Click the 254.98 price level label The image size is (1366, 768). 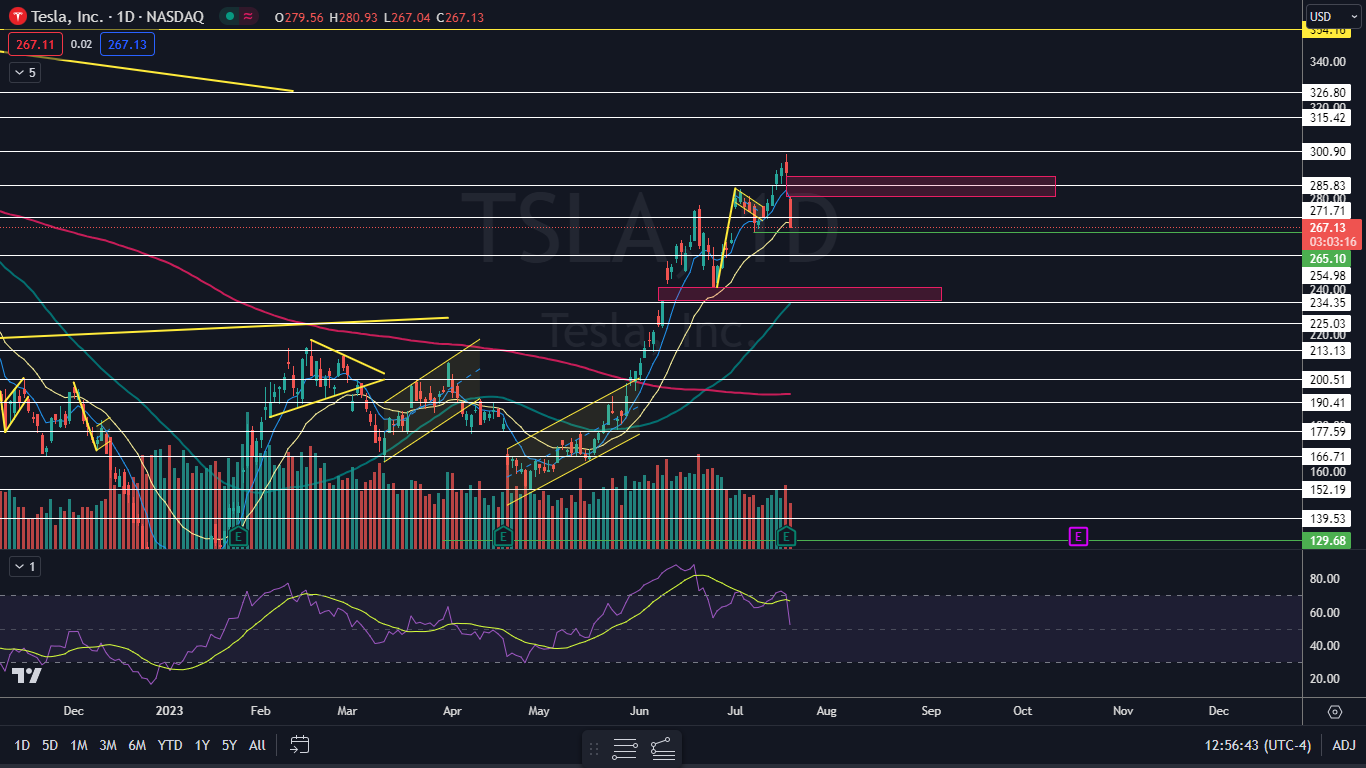pos(1329,275)
